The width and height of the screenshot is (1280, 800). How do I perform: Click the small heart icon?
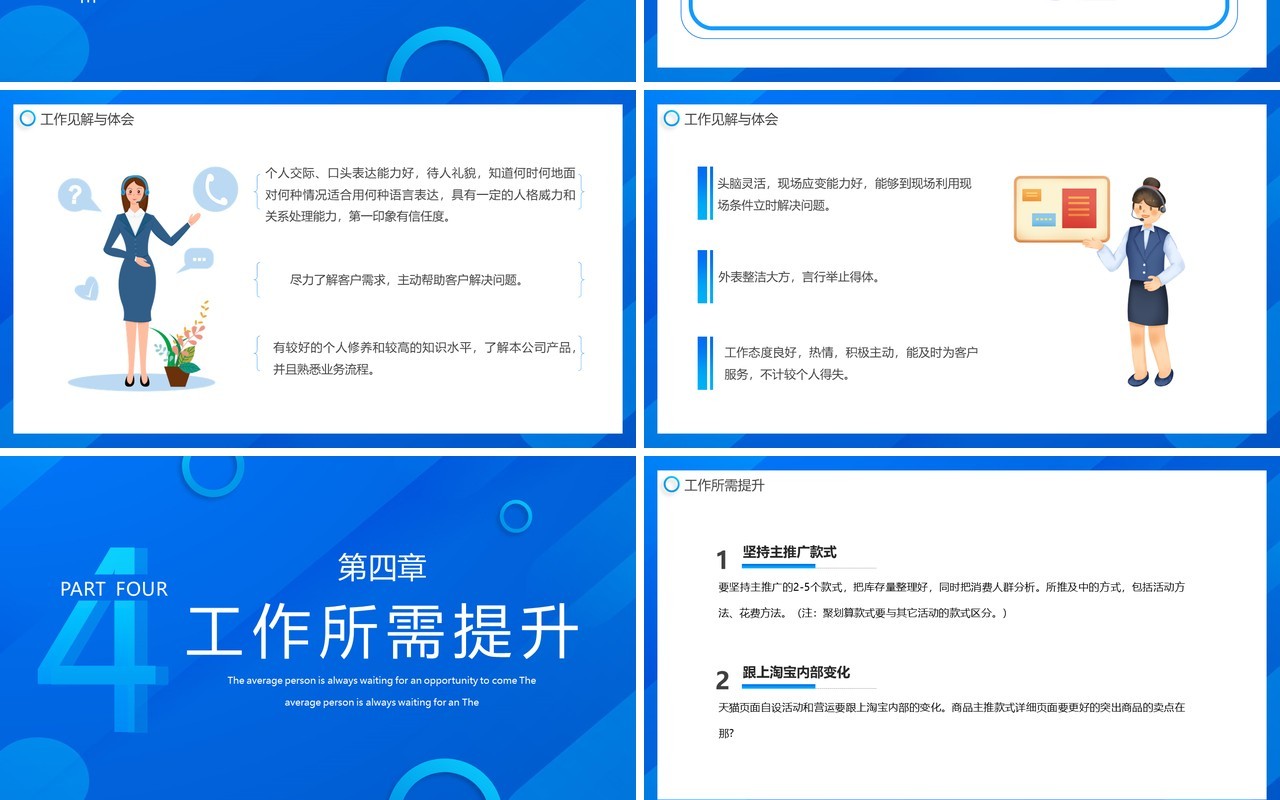(87, 289)
